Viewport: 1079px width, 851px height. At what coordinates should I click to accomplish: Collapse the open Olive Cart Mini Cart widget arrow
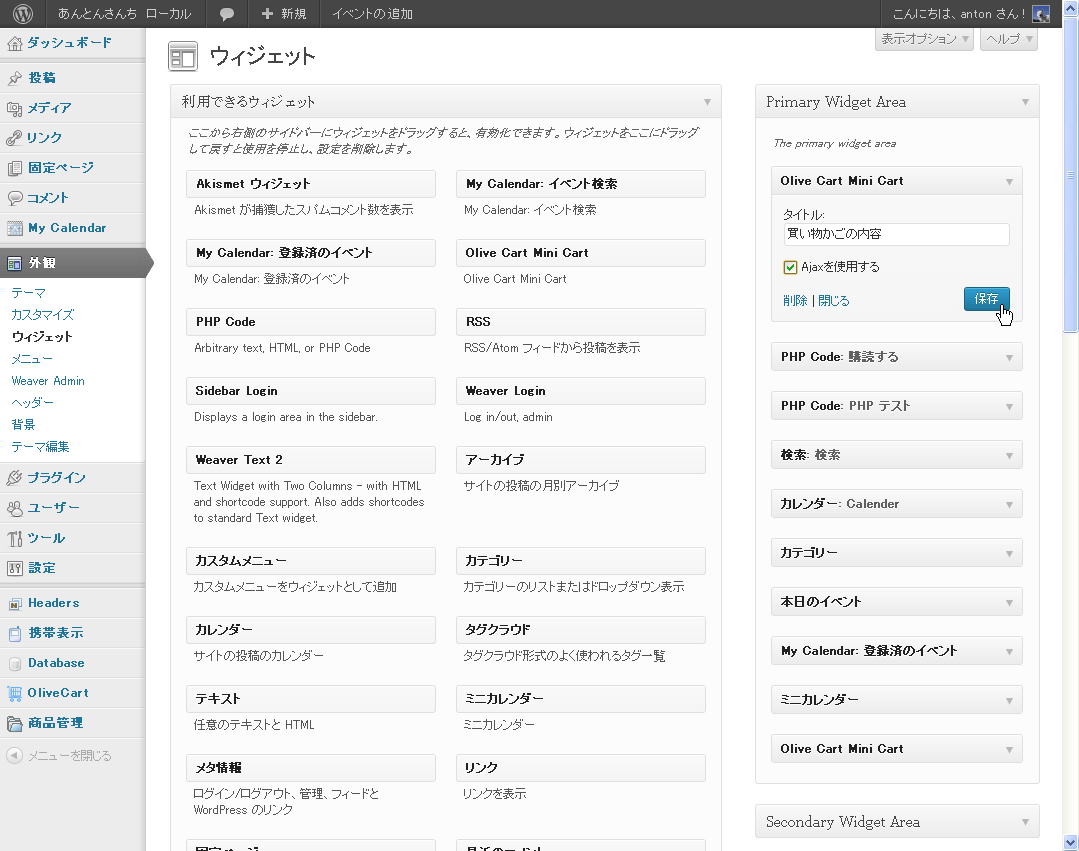click(x=1009, y=182)
